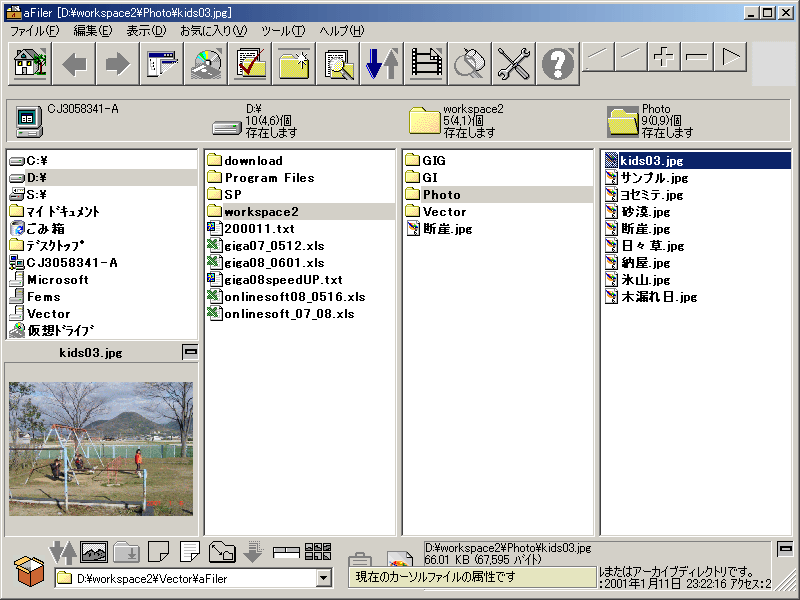Click the D:¥ drive header

(x=255, y=121)
